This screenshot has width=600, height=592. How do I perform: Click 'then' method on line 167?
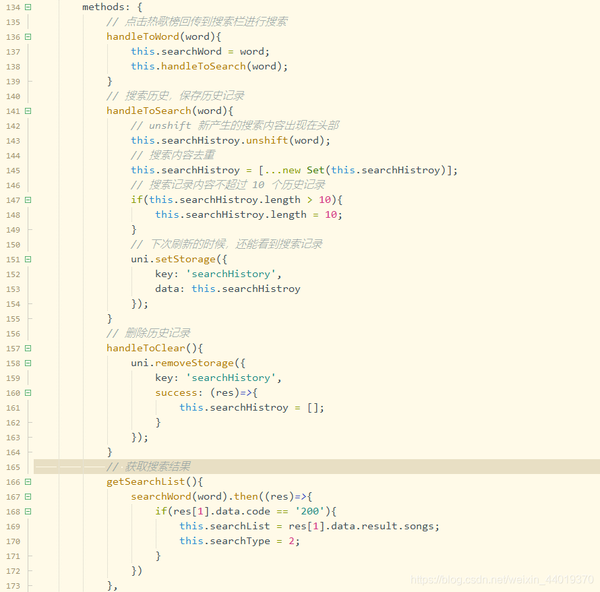coord(246,497)
